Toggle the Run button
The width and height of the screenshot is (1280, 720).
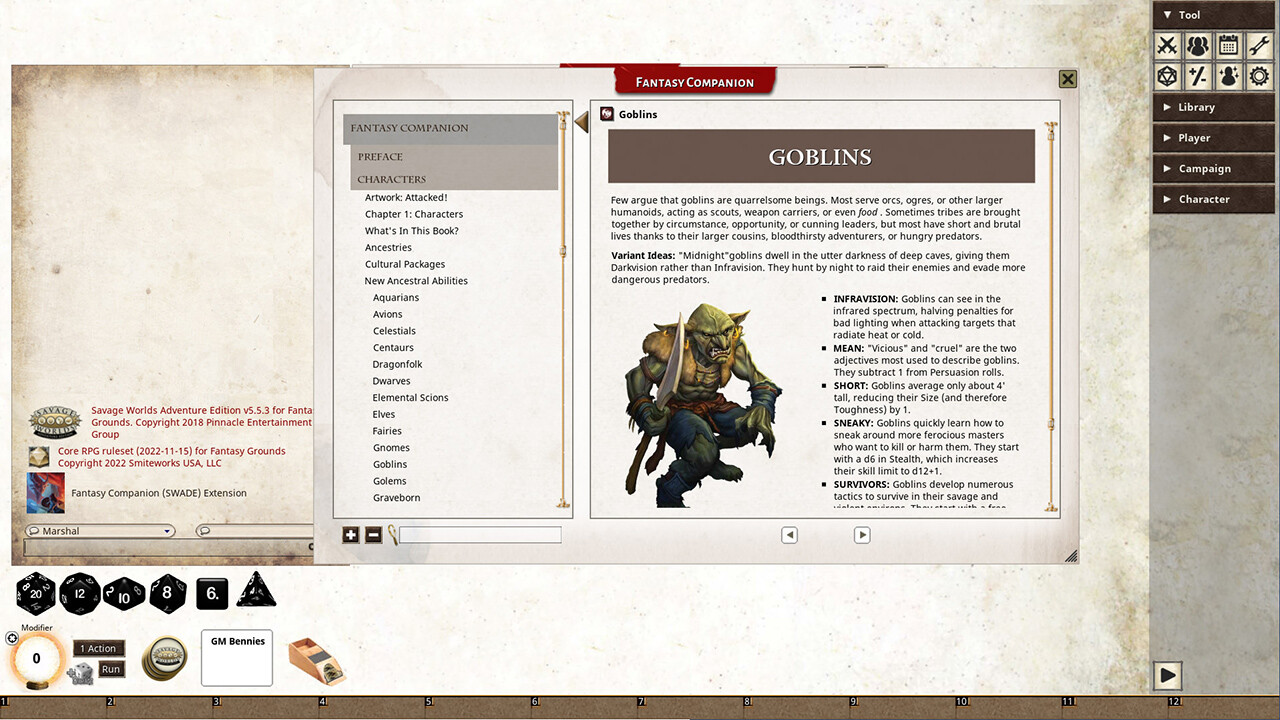pos(111,669)
